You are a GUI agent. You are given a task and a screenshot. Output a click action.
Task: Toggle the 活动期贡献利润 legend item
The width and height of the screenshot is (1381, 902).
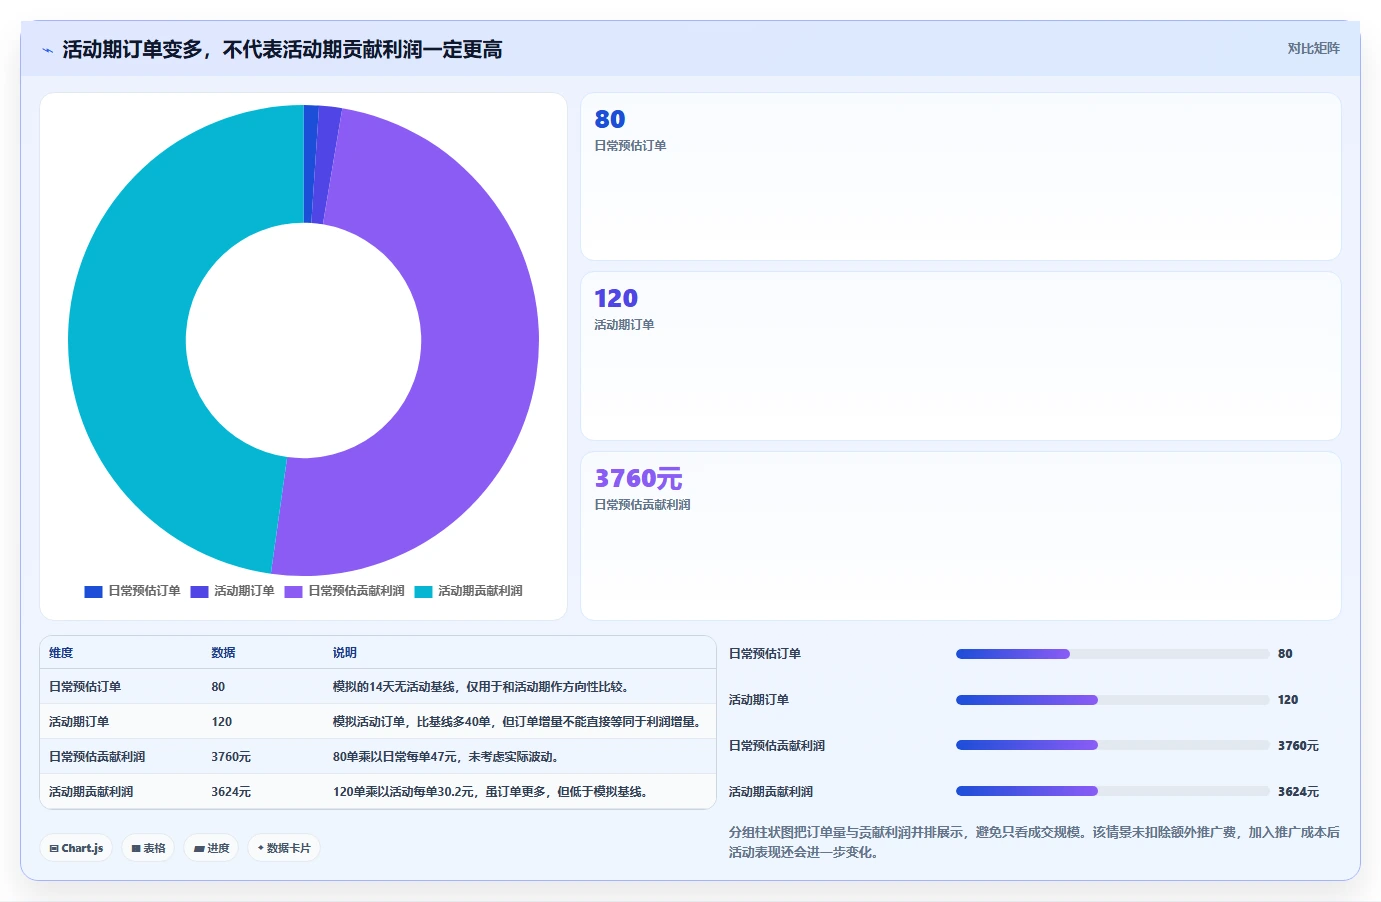pyautogui.click(x=469, y=591)
